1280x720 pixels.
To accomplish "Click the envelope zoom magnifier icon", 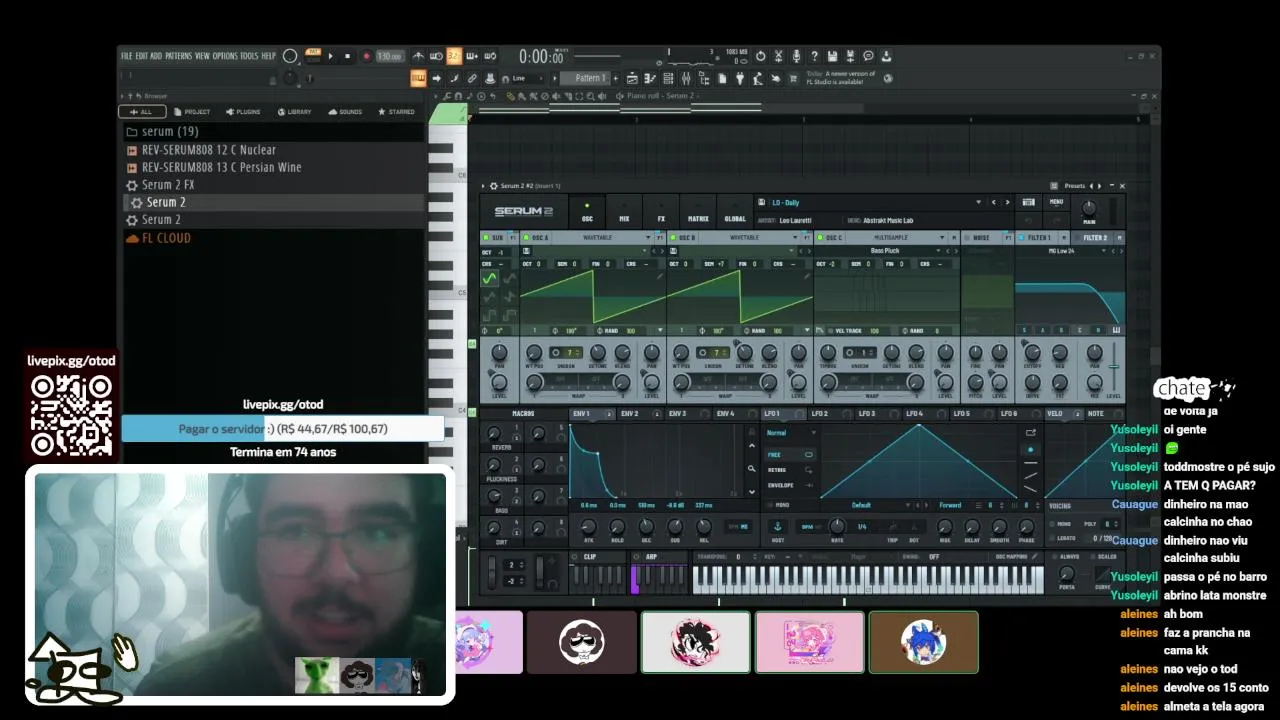I will click(x=752, y=468).
